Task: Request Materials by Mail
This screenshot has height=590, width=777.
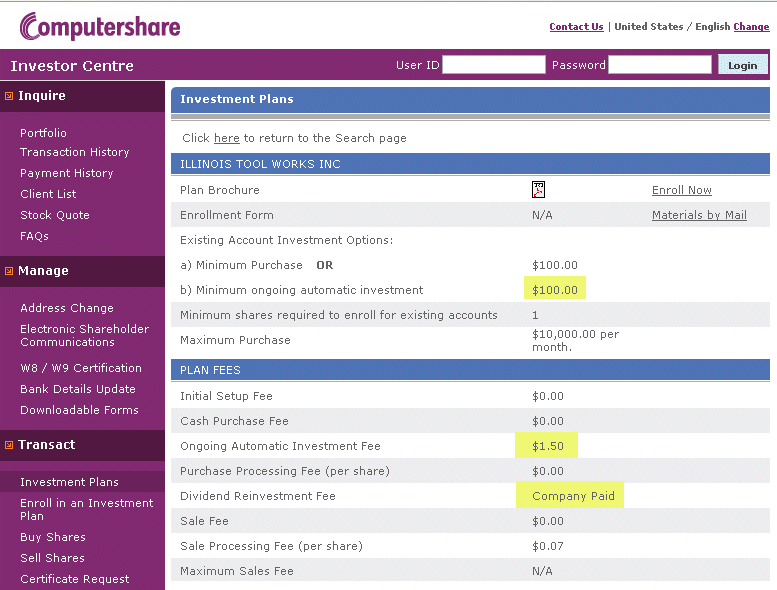Action: [x=699, y=215]
